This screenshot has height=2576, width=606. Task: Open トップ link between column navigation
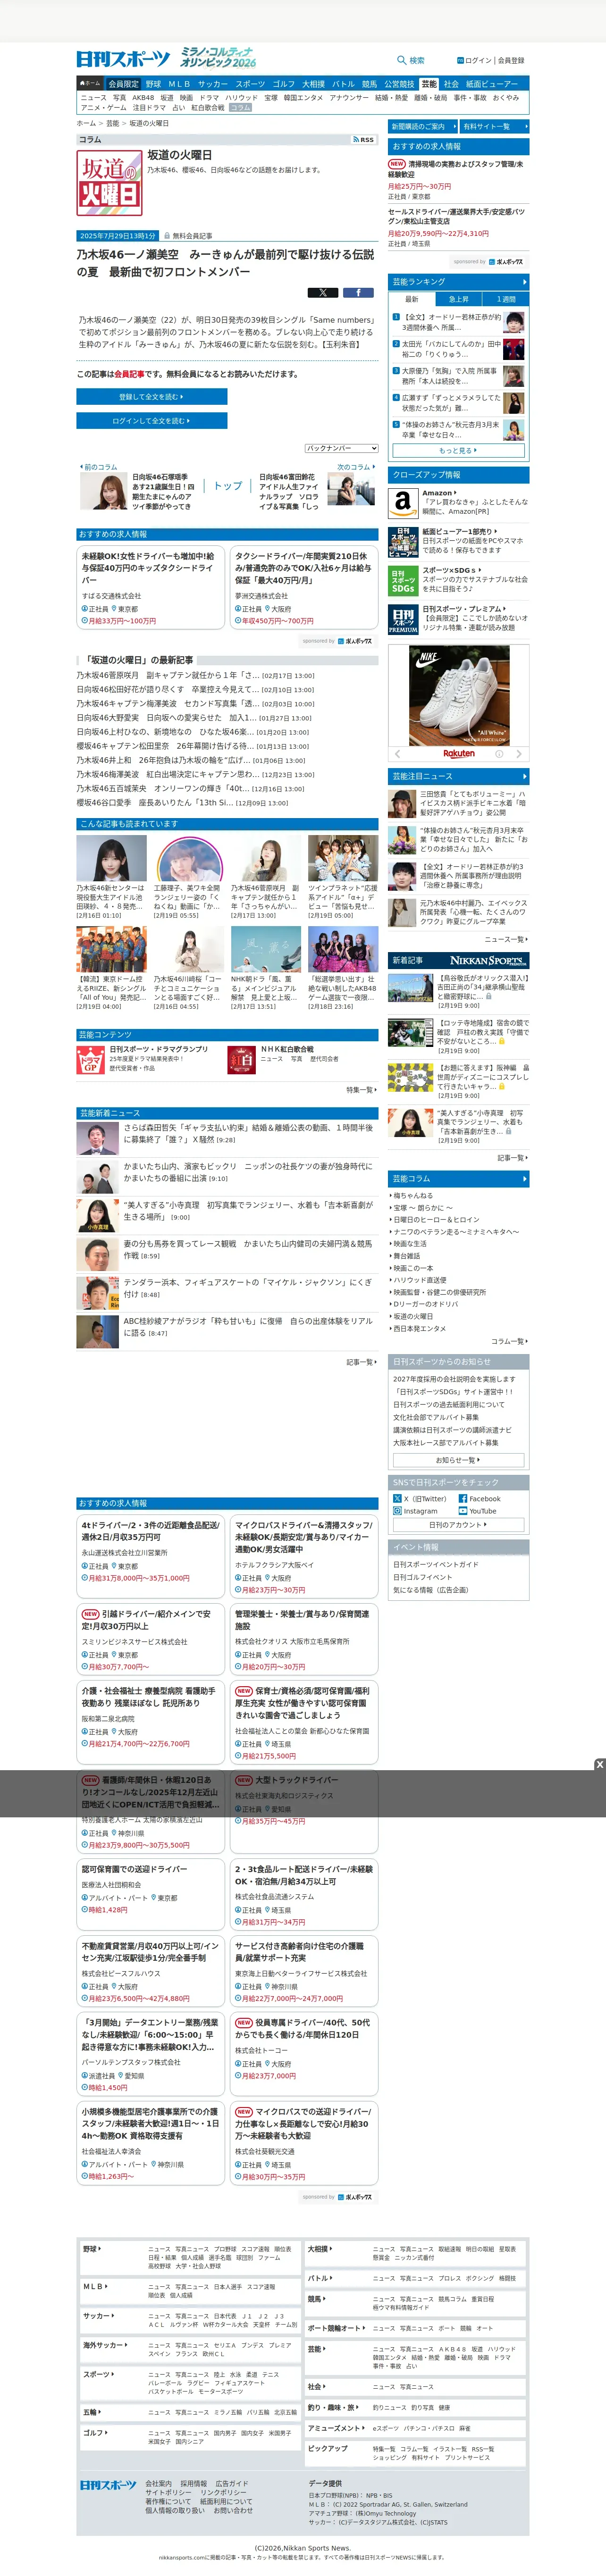coord(228,486)
